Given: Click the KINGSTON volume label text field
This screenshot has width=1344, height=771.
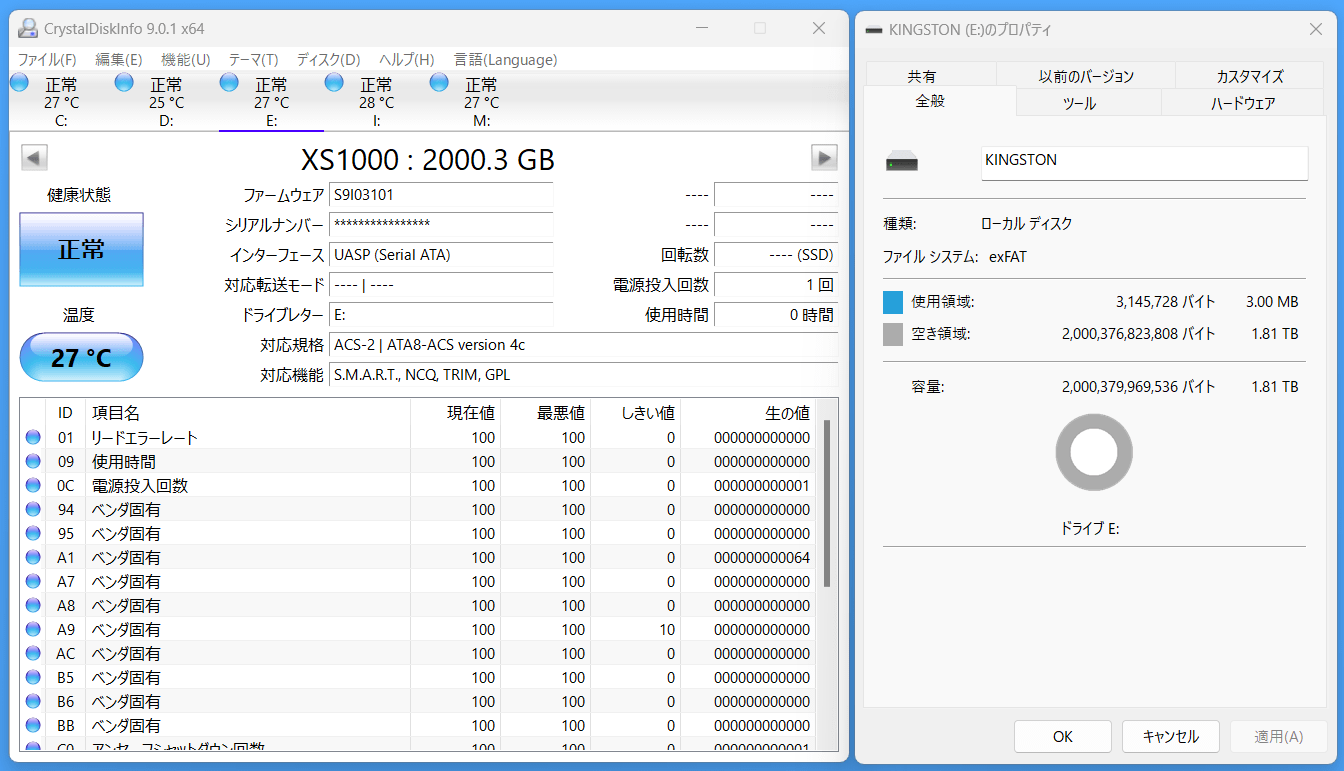Looking at the screenshot, I should pyautogui.click(x=1144, y=162).
